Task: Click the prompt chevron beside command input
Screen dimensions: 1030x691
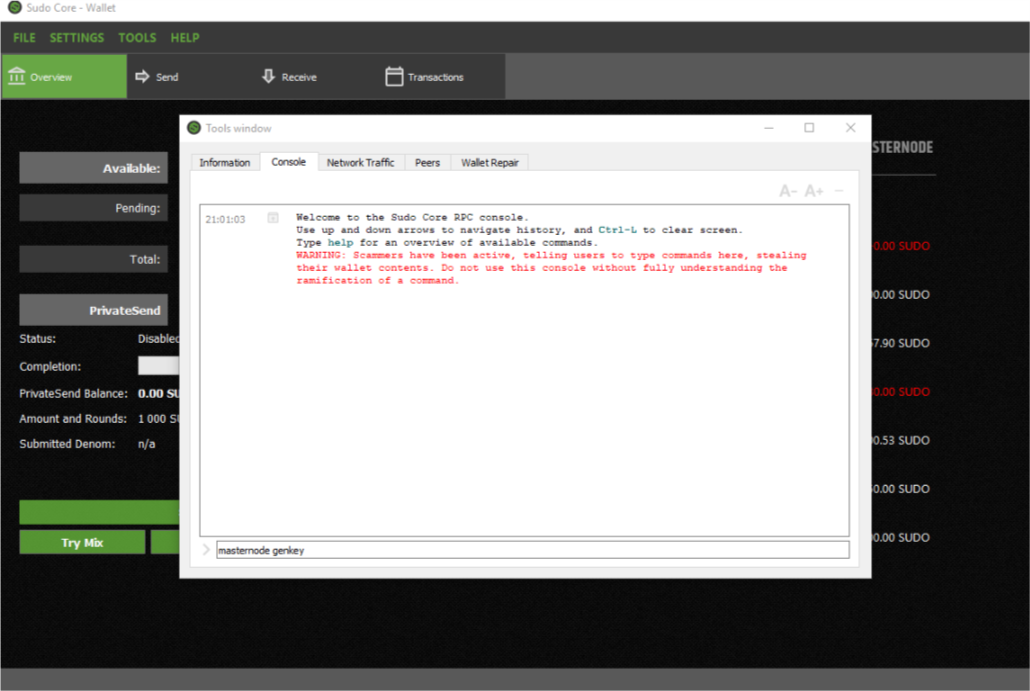Action: point(206,550)
